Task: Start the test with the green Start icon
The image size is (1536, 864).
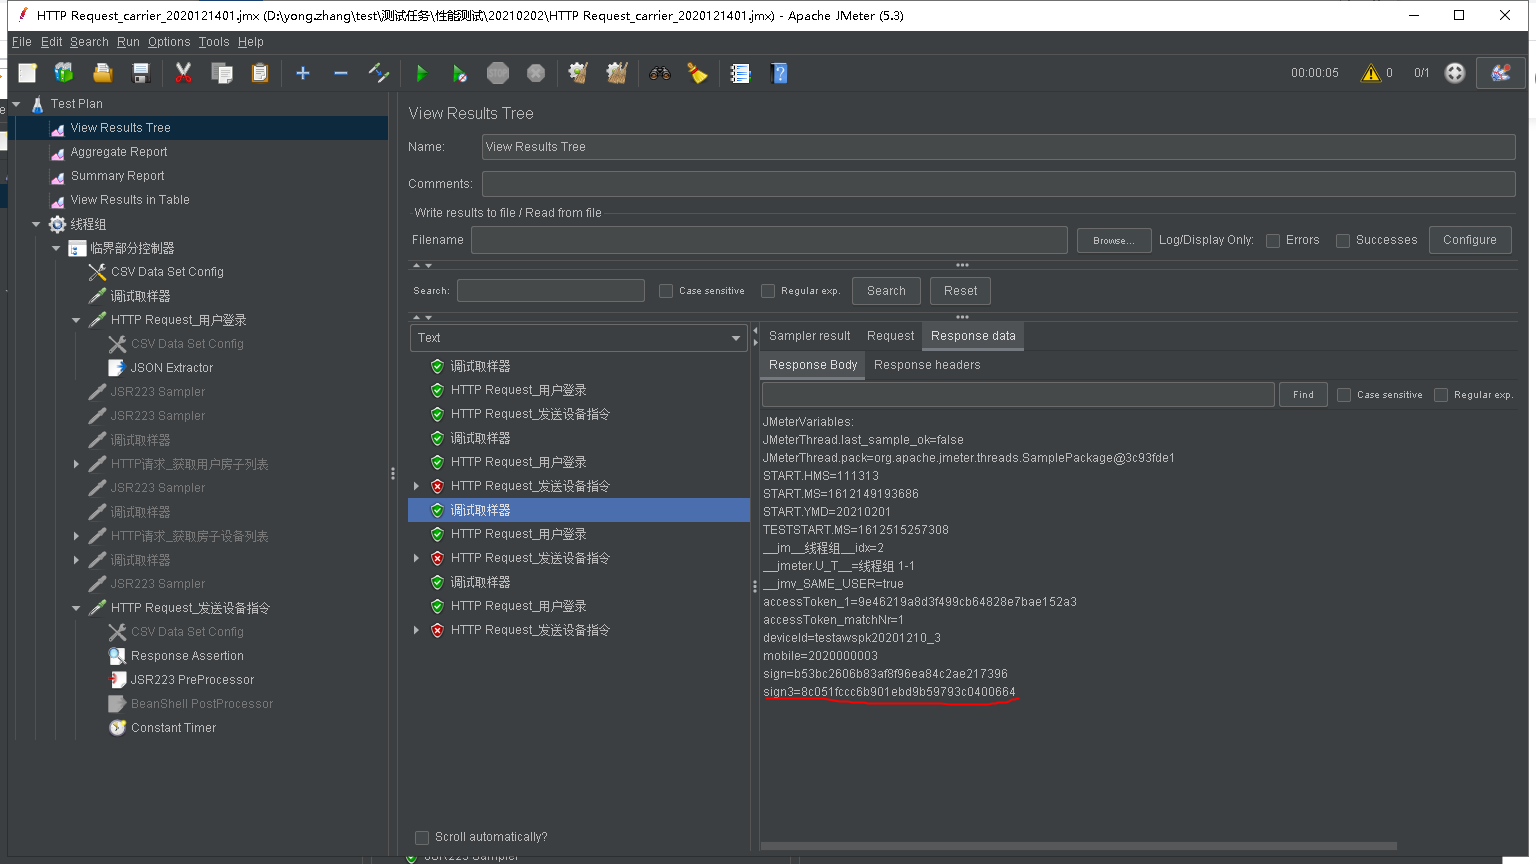Action: pyautogui.click(x=421, y=72)
